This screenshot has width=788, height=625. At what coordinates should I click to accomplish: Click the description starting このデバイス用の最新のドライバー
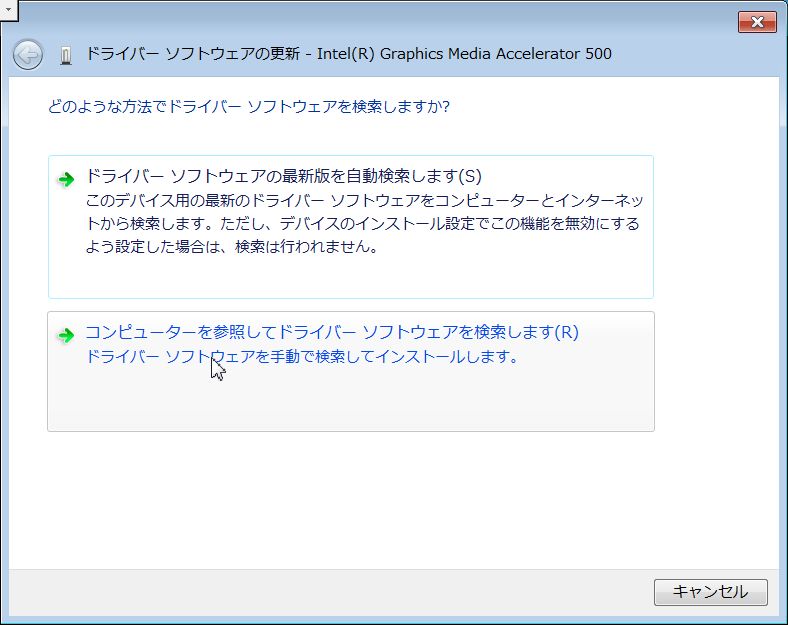coord(364,224)
